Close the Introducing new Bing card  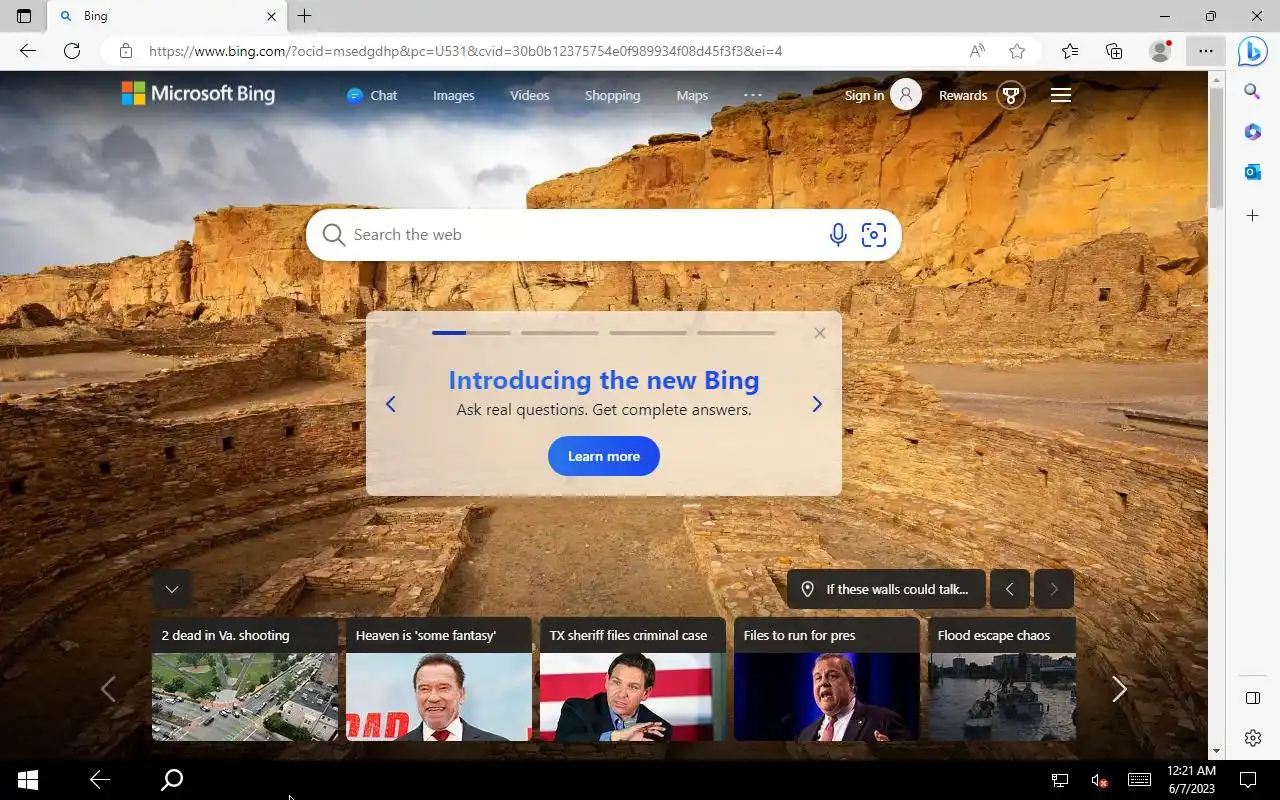click(x=820, y=333)
